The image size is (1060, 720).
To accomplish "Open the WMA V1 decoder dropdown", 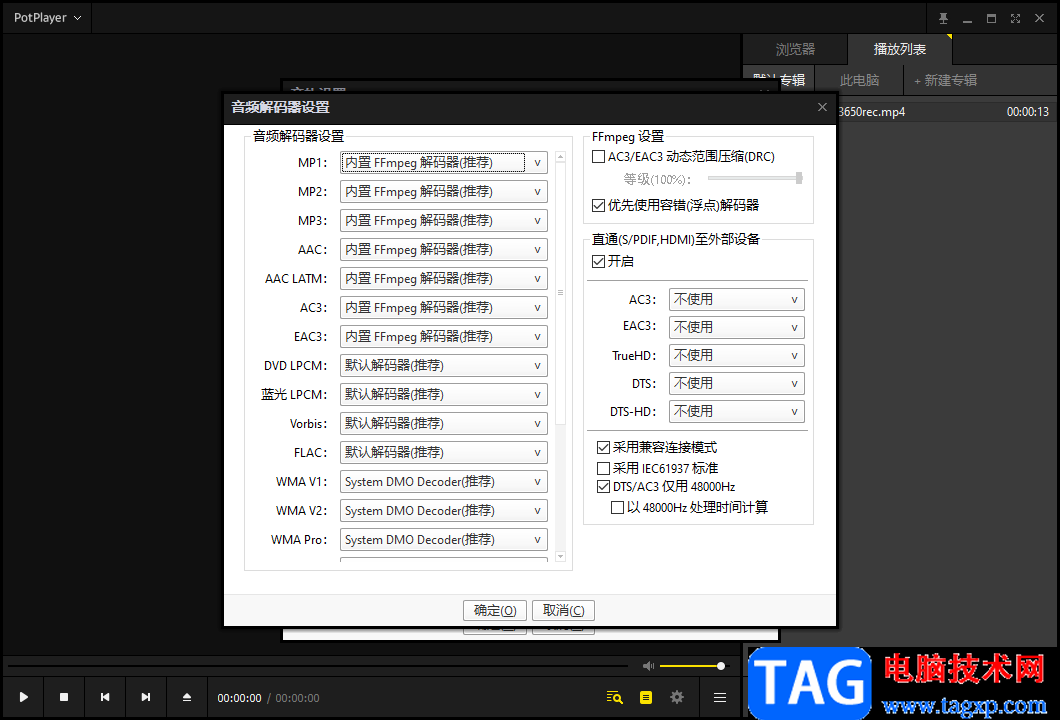I will click(443, 482).
